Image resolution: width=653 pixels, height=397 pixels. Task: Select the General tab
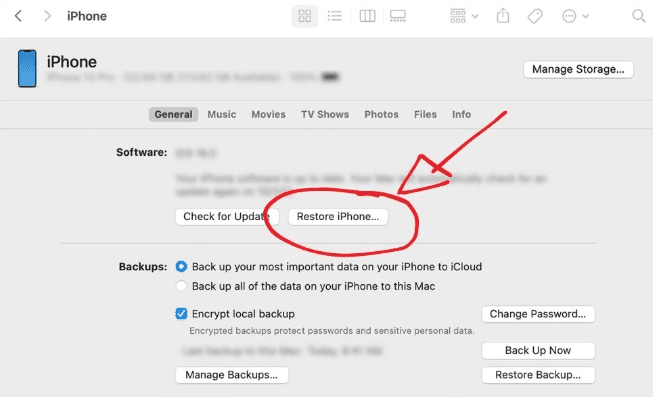[x=173, y=114]
